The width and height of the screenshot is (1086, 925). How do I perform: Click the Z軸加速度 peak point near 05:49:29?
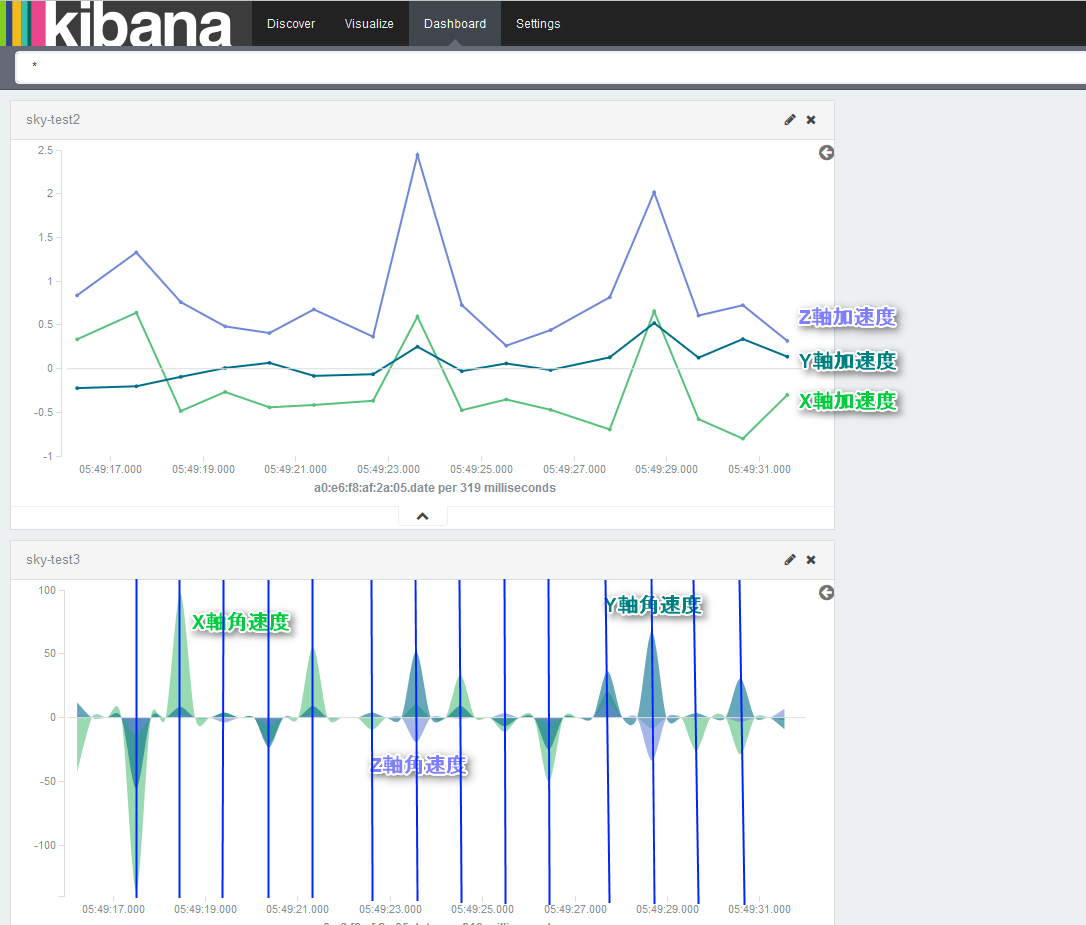tap(654, 192)
